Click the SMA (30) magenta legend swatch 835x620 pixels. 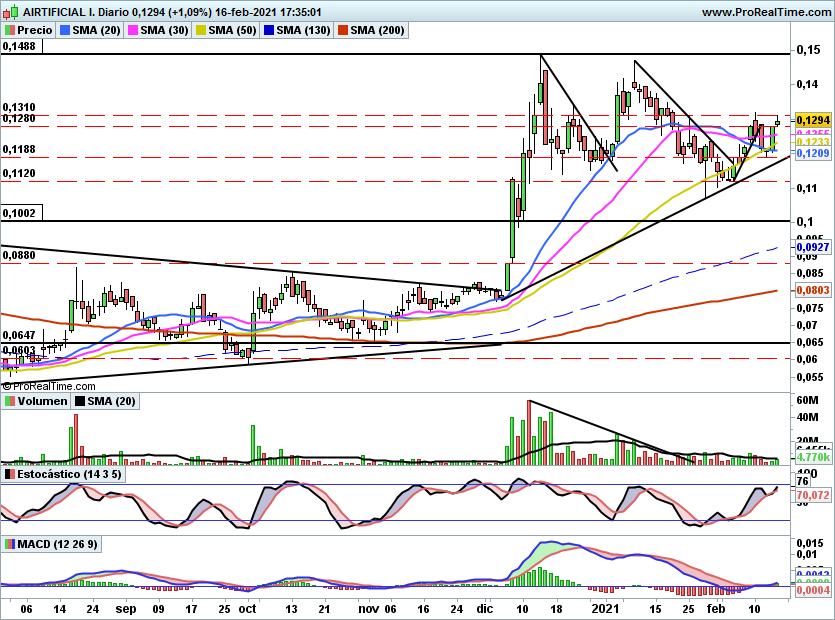pos(133,30)
